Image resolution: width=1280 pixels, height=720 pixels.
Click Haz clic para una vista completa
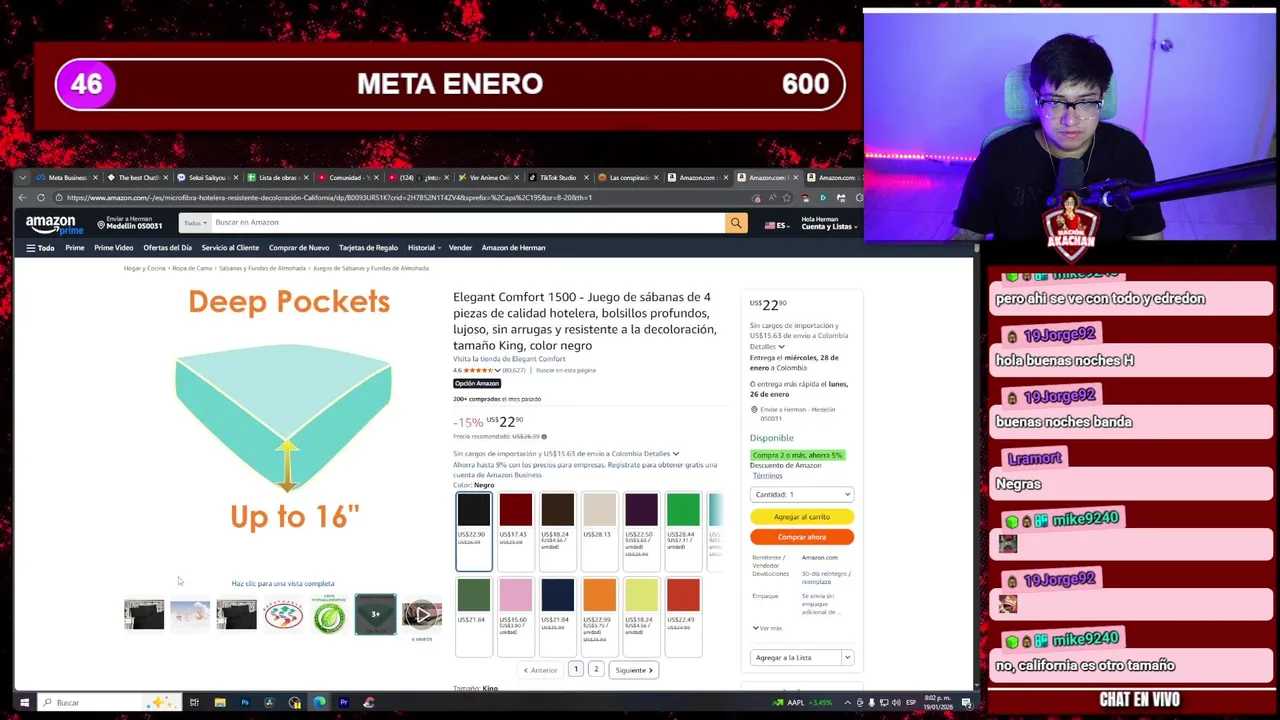pyautogui.click(x=283, y=583)
